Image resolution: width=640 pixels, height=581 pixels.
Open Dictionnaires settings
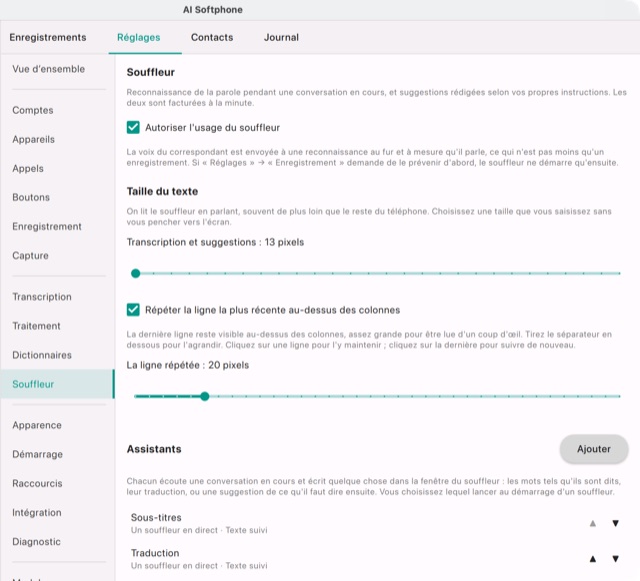point(57,355)
